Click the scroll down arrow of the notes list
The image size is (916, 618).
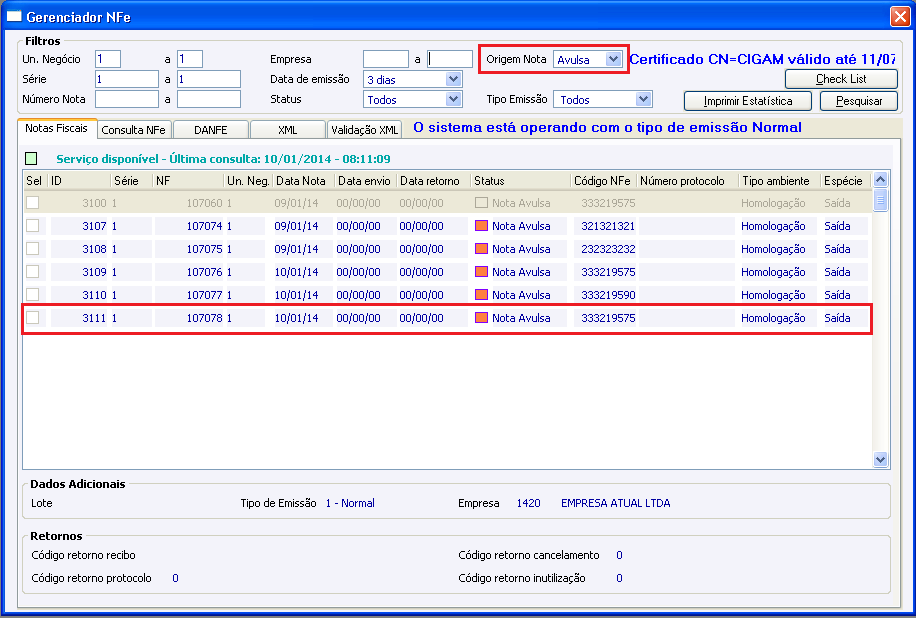pos(880,460)
